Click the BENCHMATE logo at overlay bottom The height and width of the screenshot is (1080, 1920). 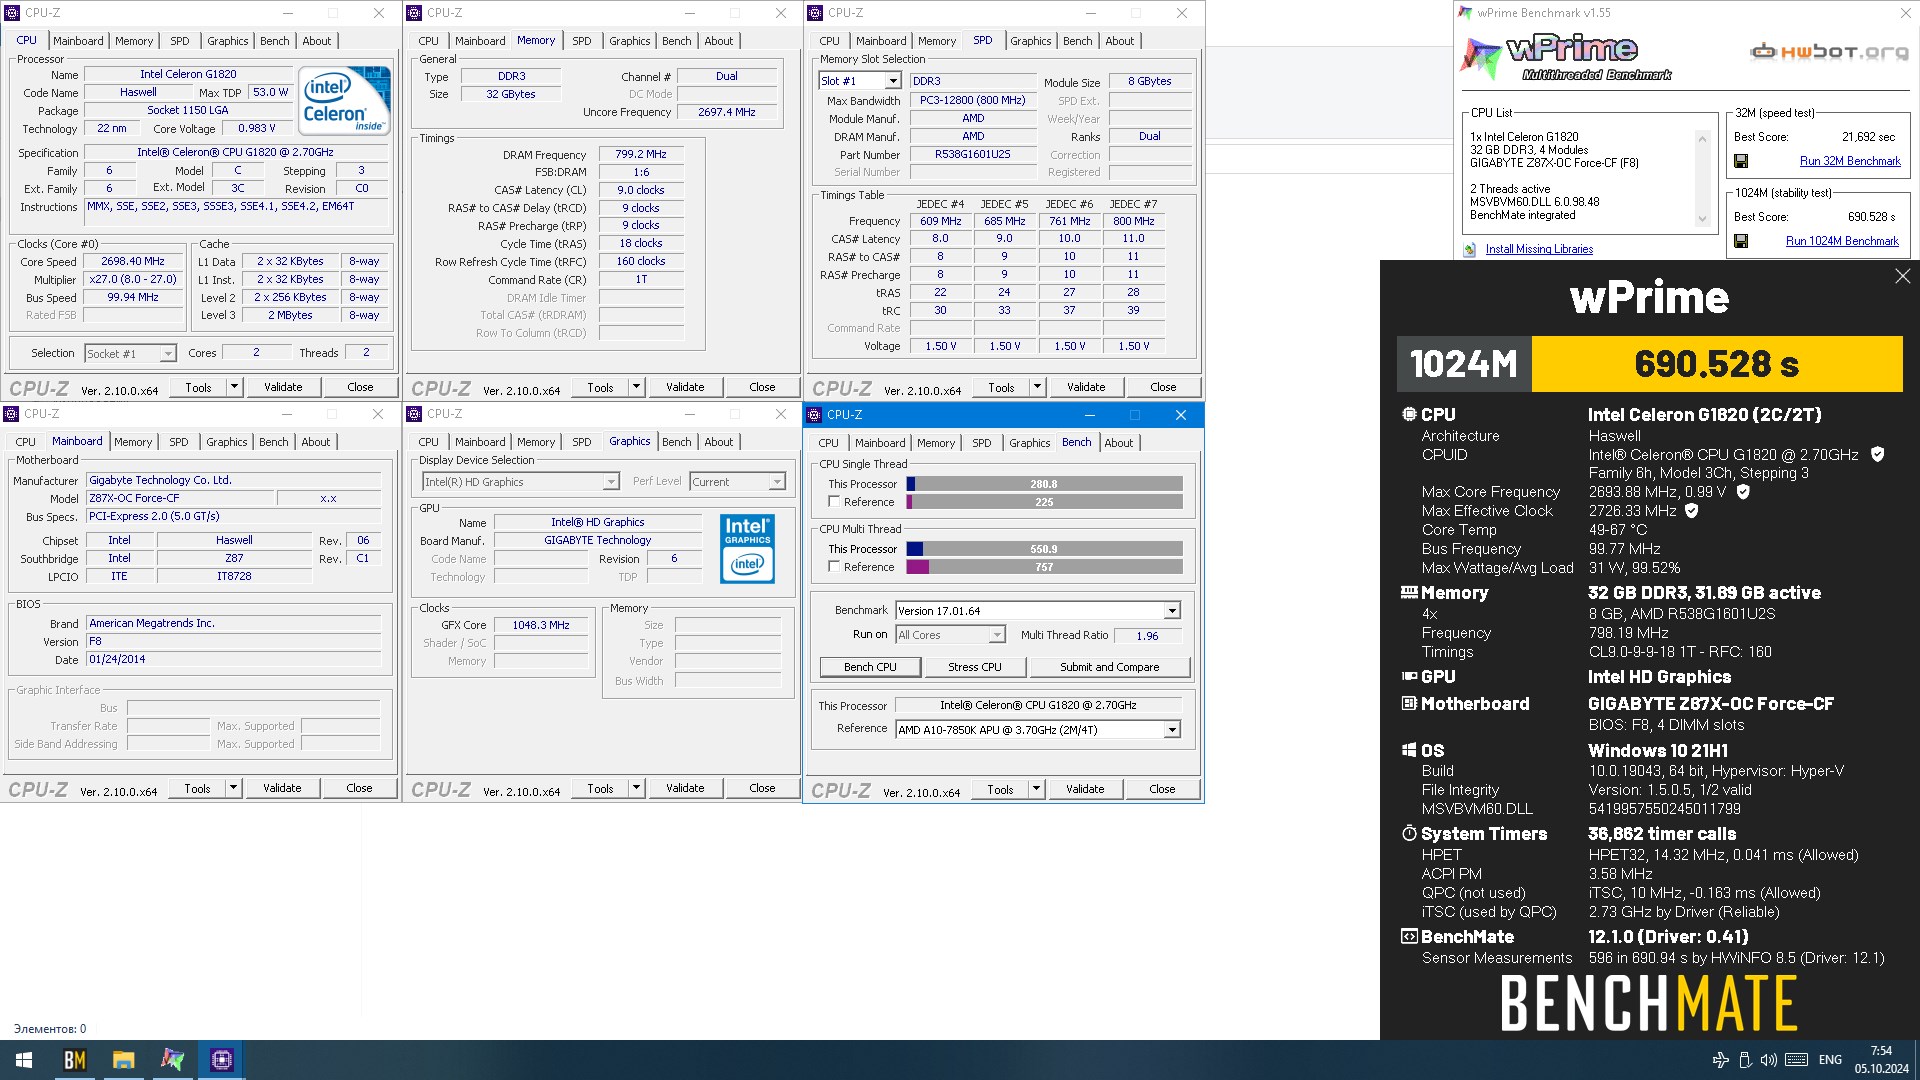(1649, 1003)
